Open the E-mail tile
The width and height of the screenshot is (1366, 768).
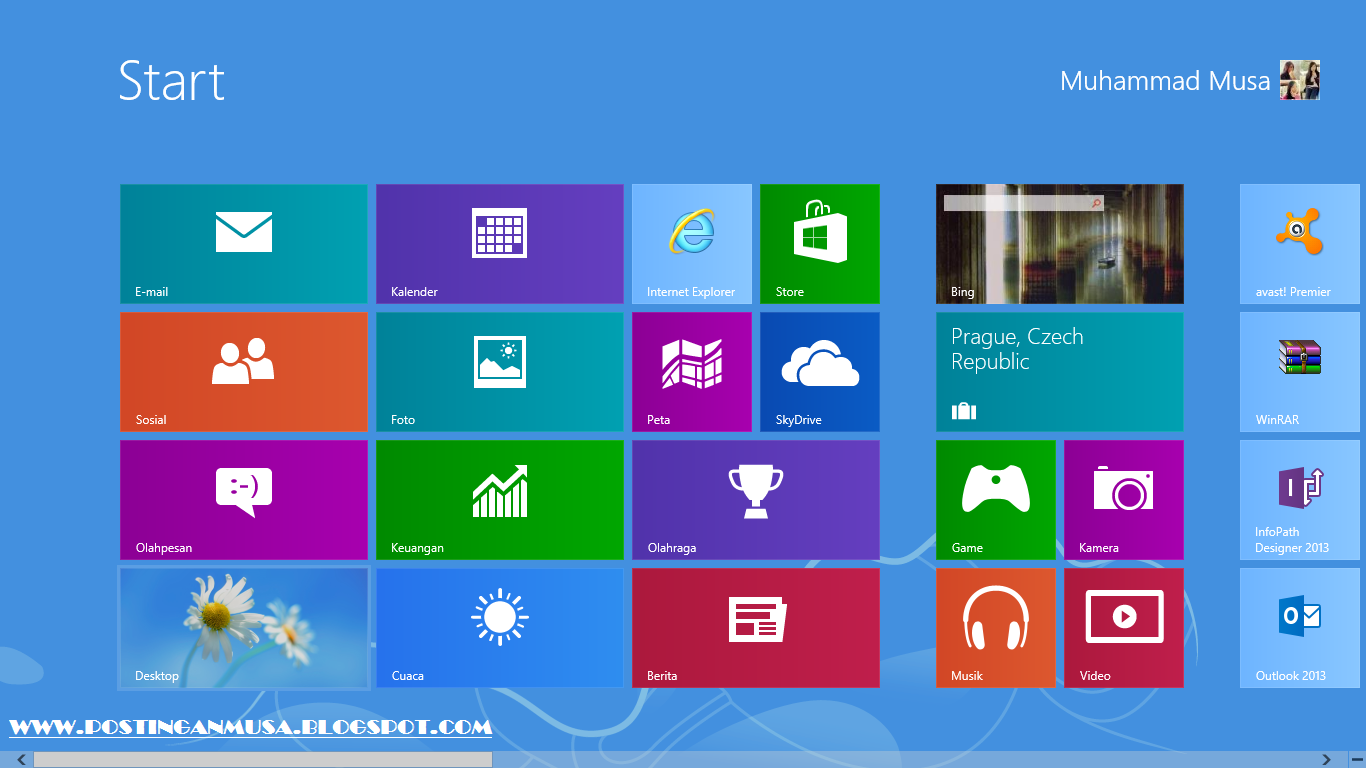[243, 243]
